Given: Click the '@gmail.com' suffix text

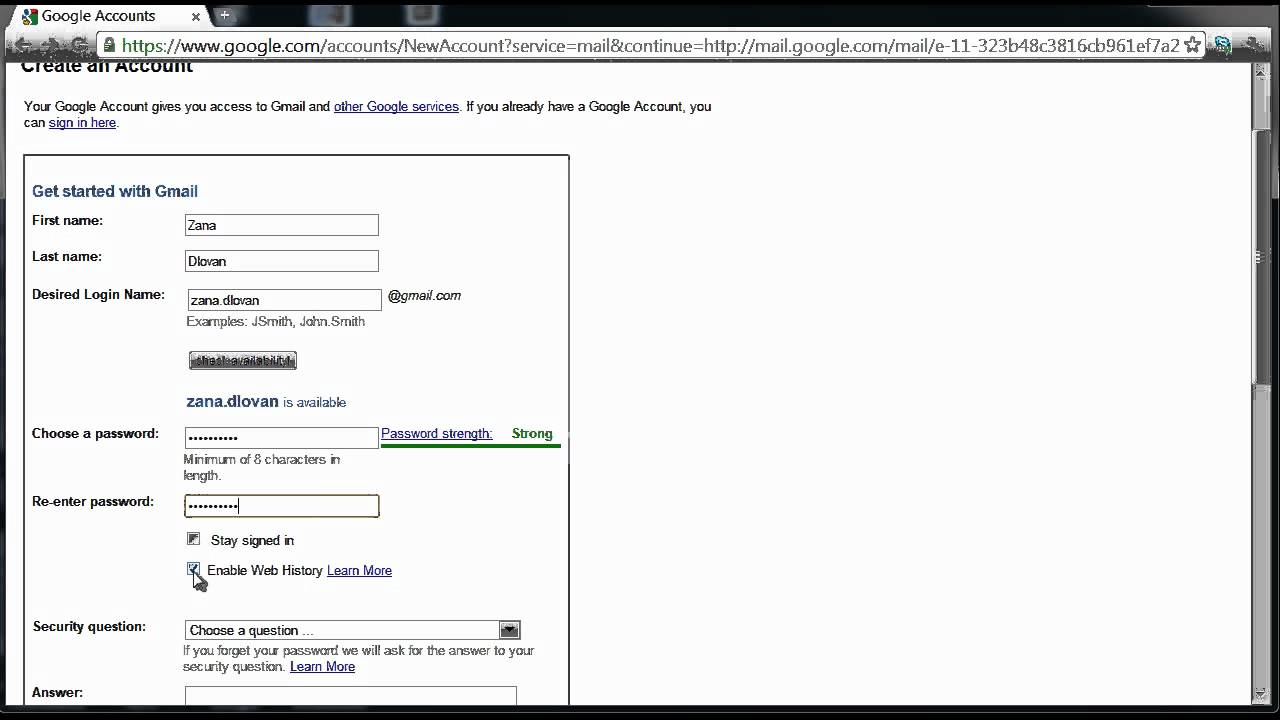Looking at the screenshot, I should [x=425, y=296].
